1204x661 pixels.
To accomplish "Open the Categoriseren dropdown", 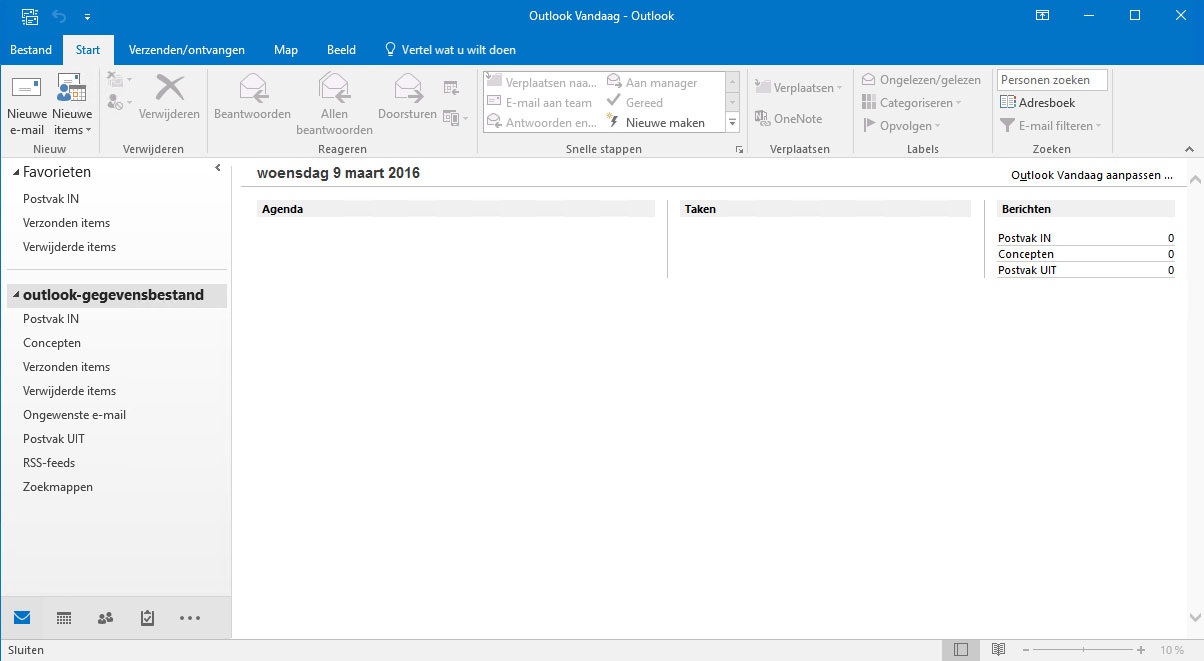I will (912, 103).
